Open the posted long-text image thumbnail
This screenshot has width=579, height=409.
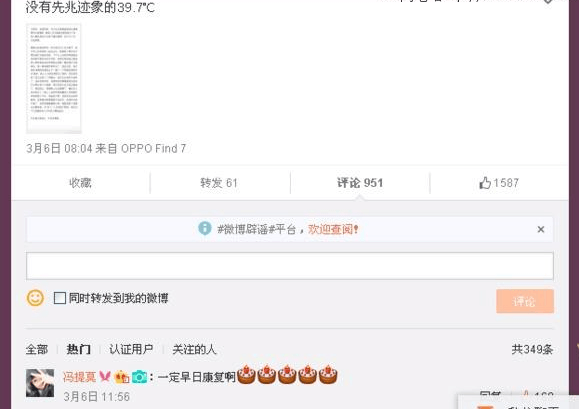[x=54, y=78]
